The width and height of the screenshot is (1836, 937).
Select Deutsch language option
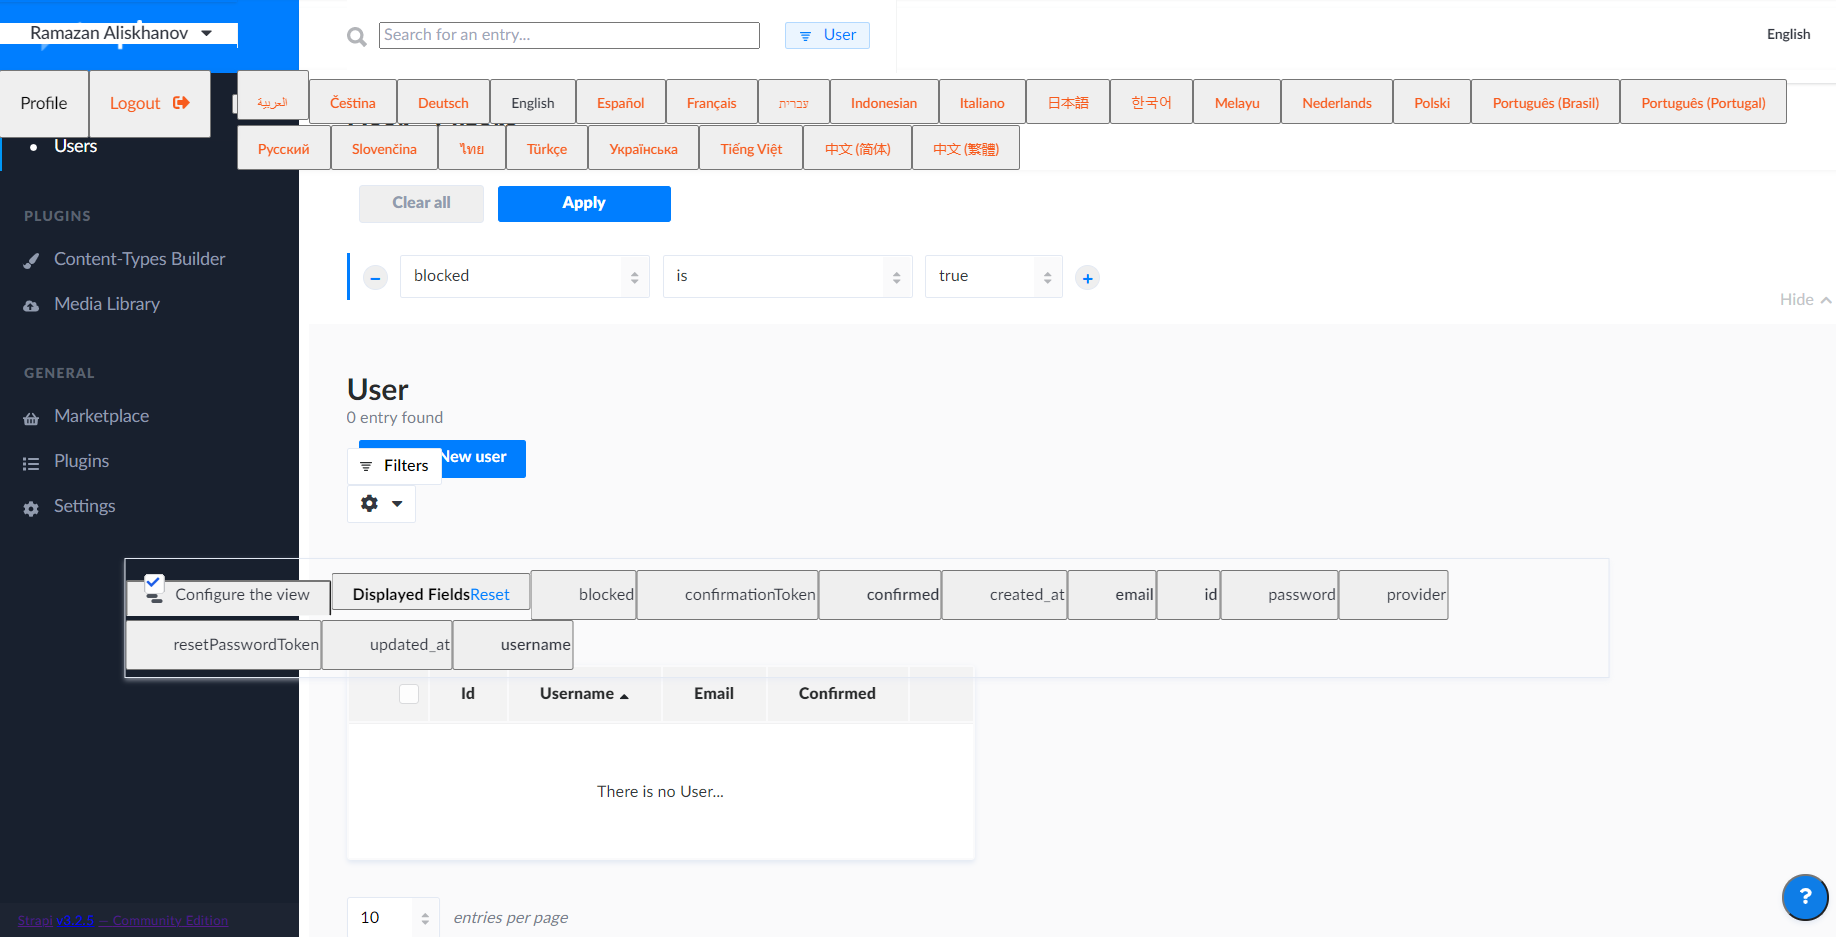click(x=443, y=103)
